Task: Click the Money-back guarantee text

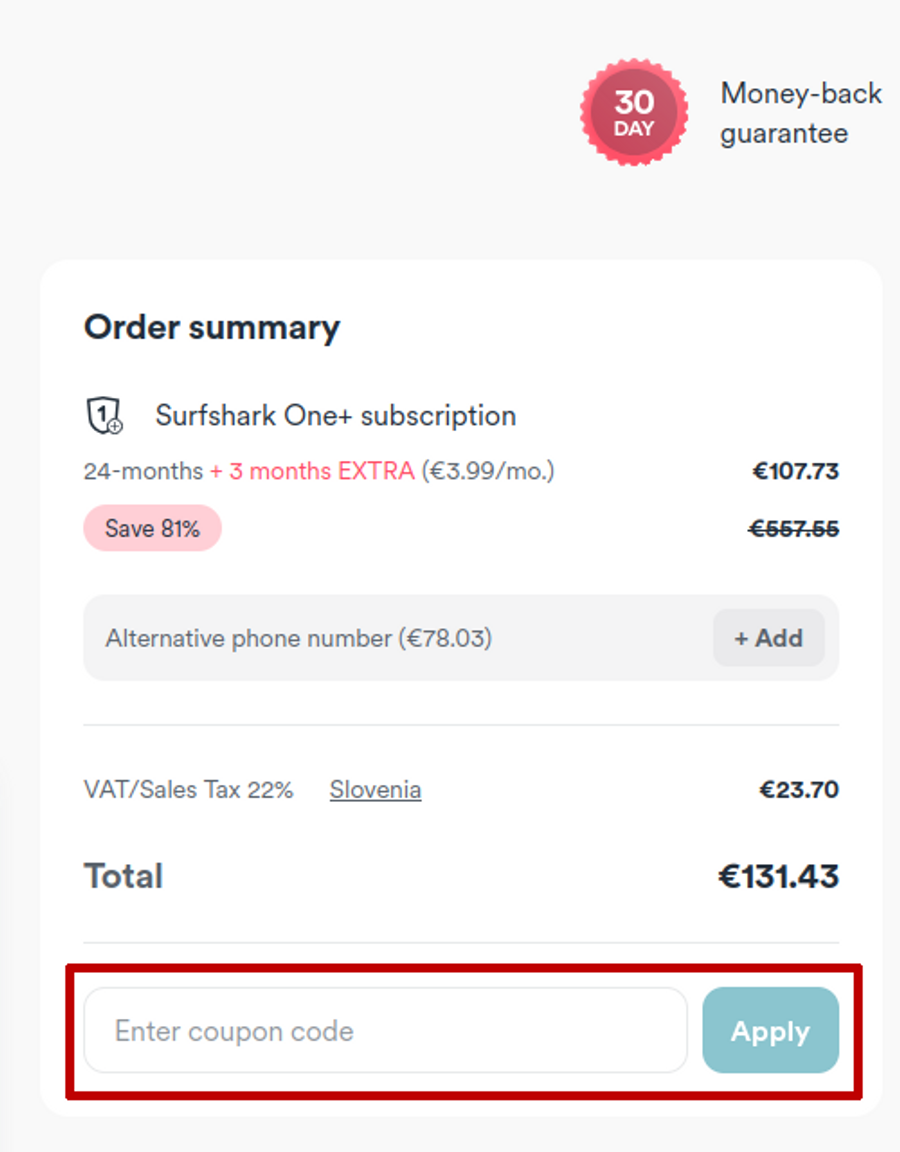Action: (800, 113)
